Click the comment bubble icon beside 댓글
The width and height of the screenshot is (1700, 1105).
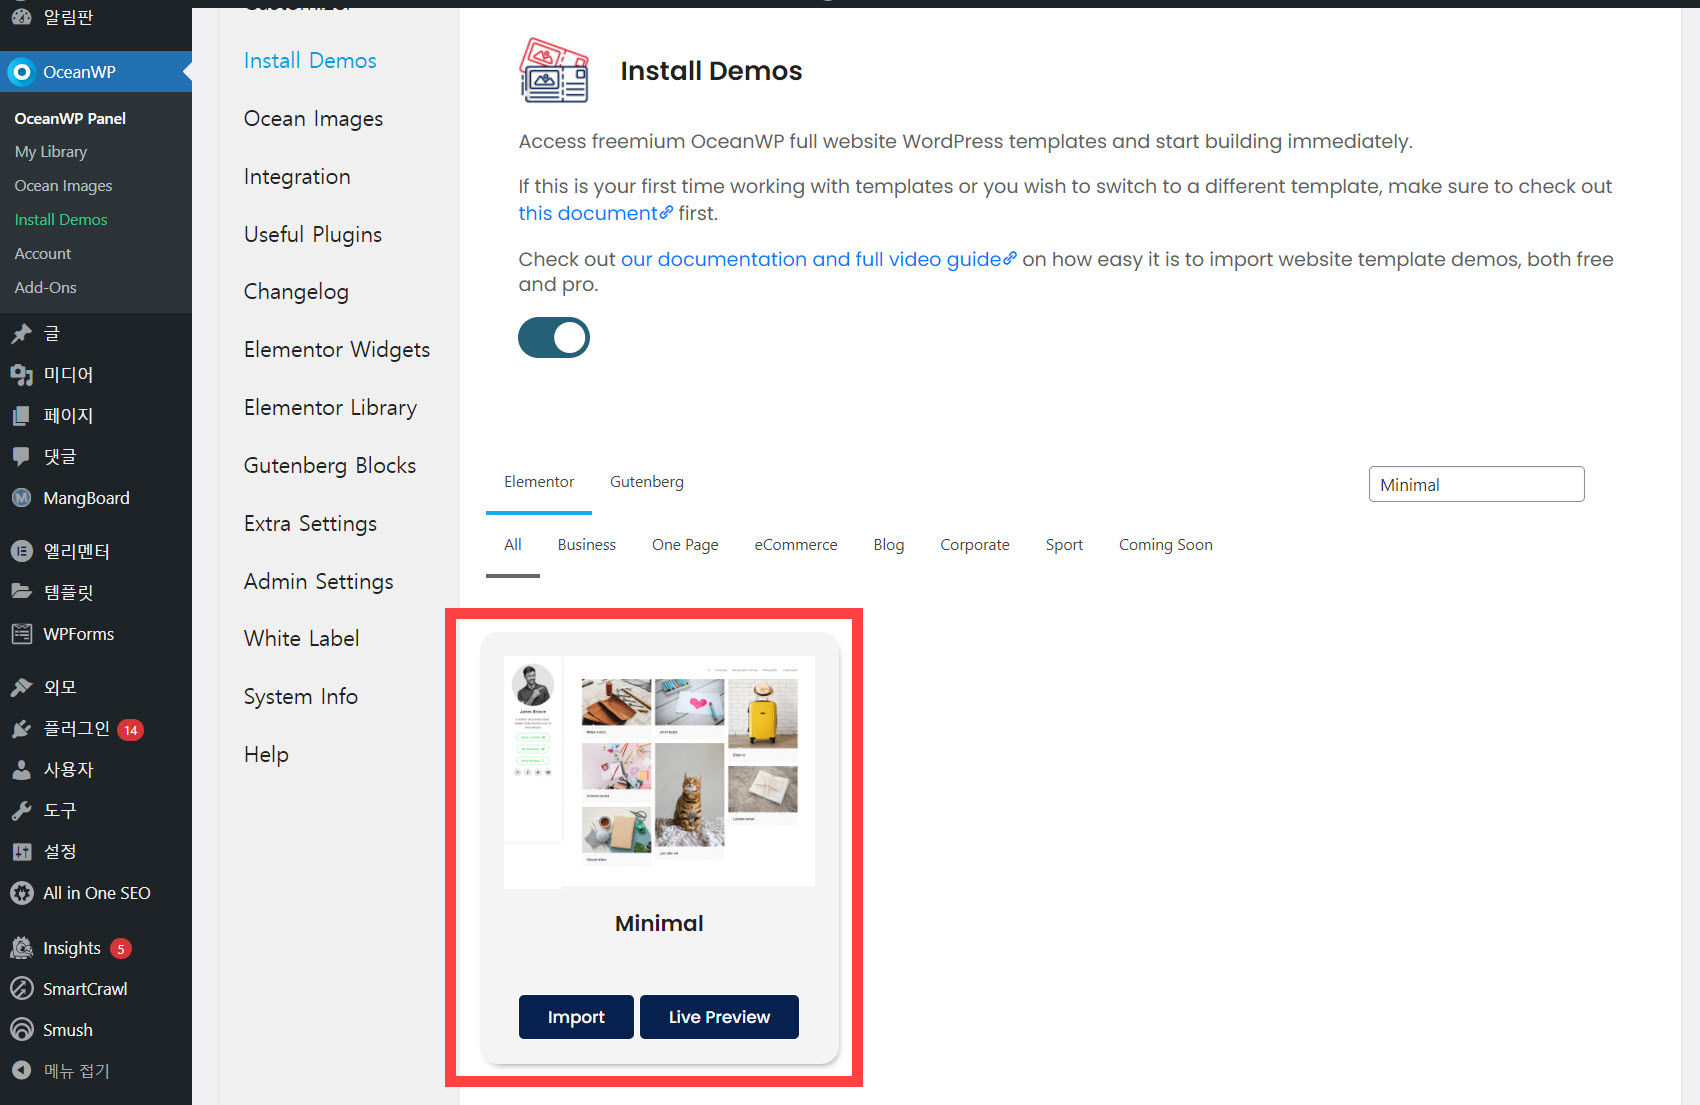tap(21, 457)
